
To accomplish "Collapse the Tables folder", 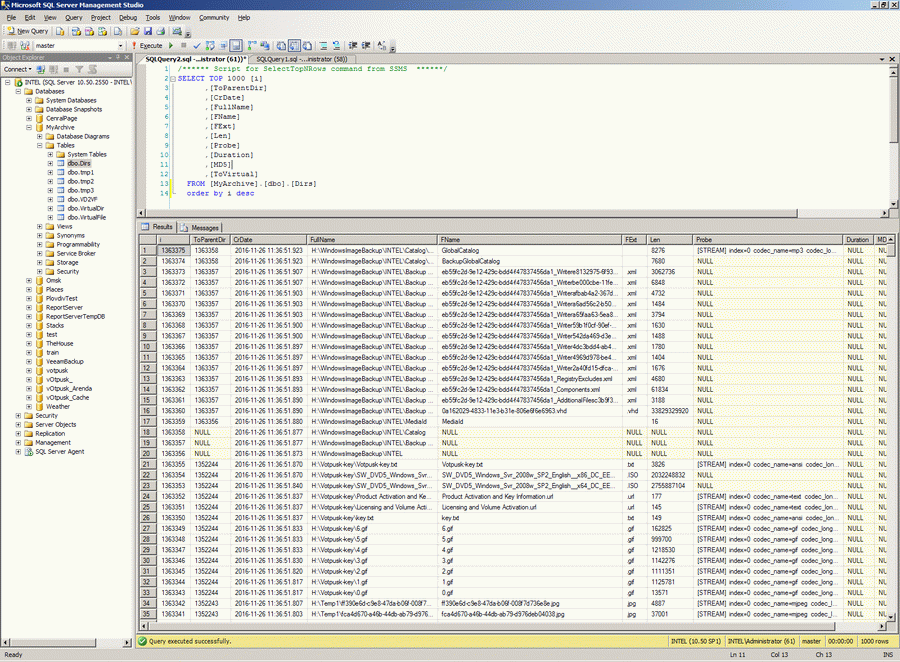I will pos(40,145).
